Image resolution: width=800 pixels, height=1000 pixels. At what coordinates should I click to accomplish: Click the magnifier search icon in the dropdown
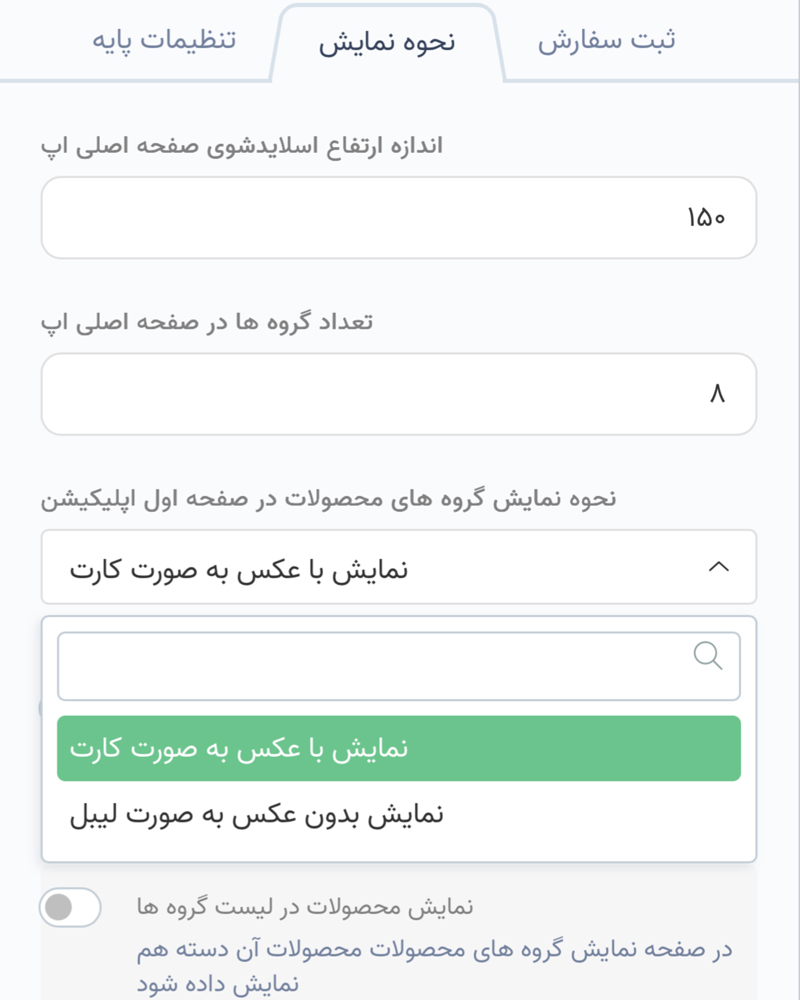point(710,657)
